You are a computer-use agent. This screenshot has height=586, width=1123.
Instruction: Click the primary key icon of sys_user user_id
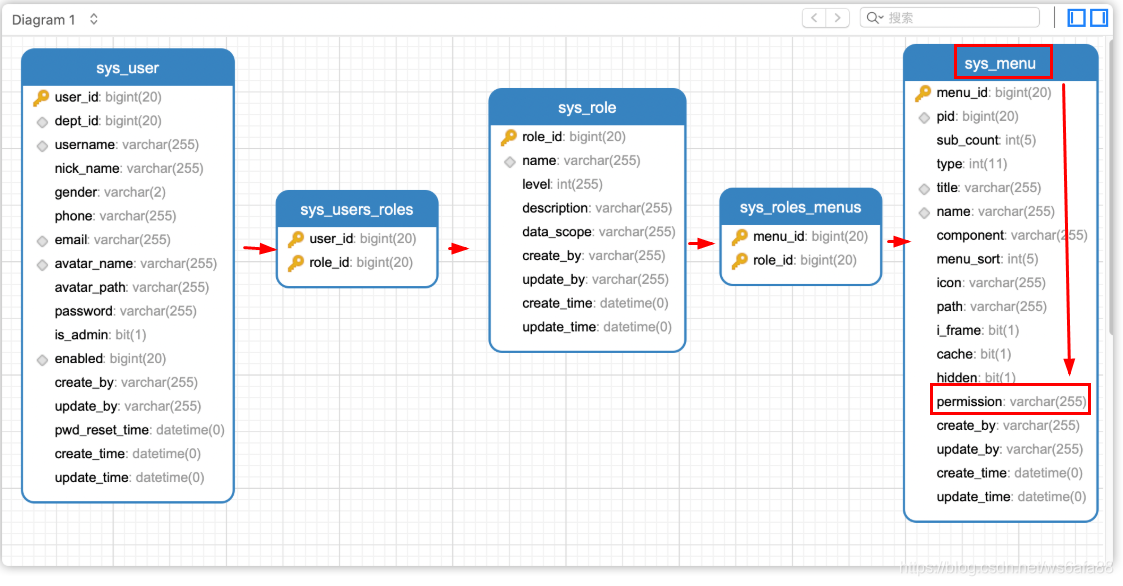[42, 97]
